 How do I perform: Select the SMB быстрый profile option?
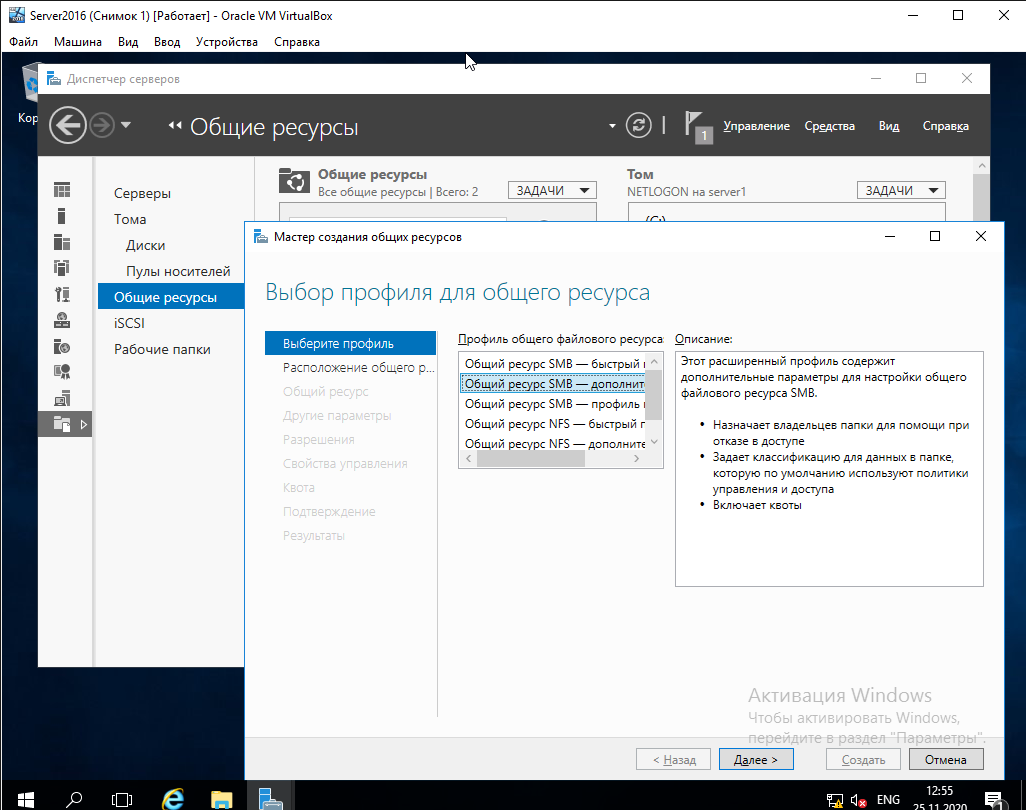[554, 363]
